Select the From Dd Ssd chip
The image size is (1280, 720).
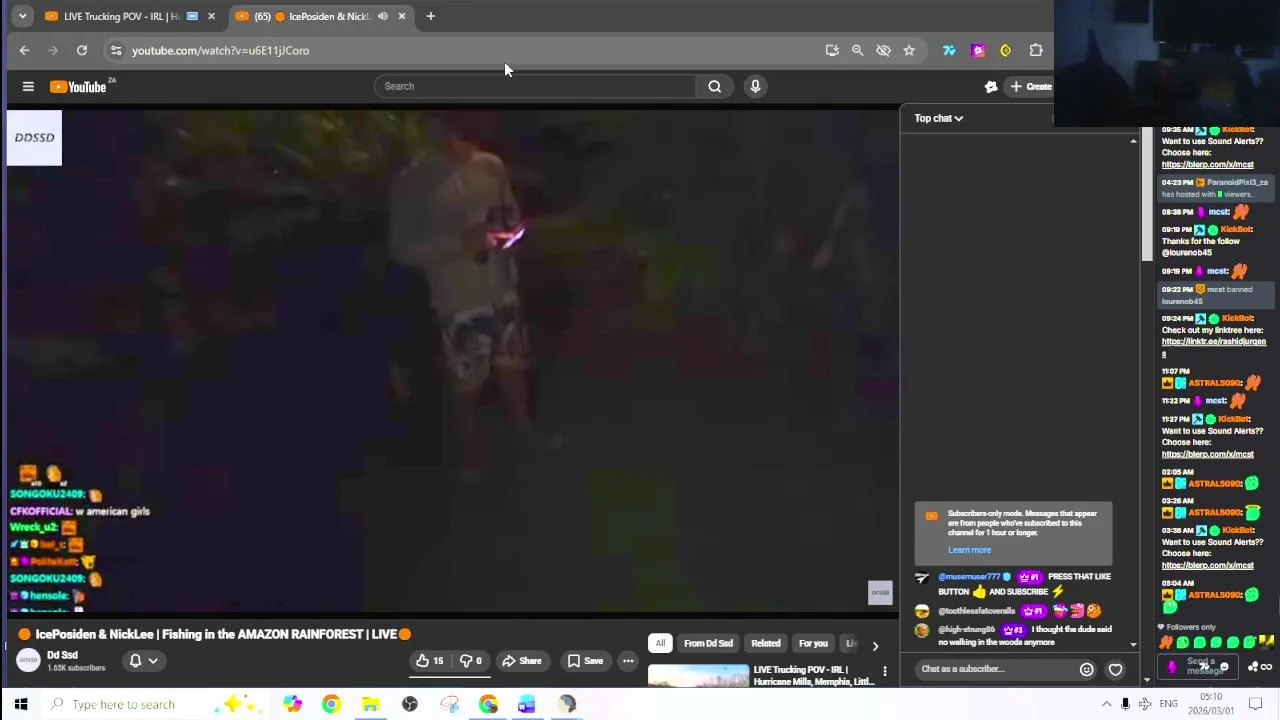point(708,643)
